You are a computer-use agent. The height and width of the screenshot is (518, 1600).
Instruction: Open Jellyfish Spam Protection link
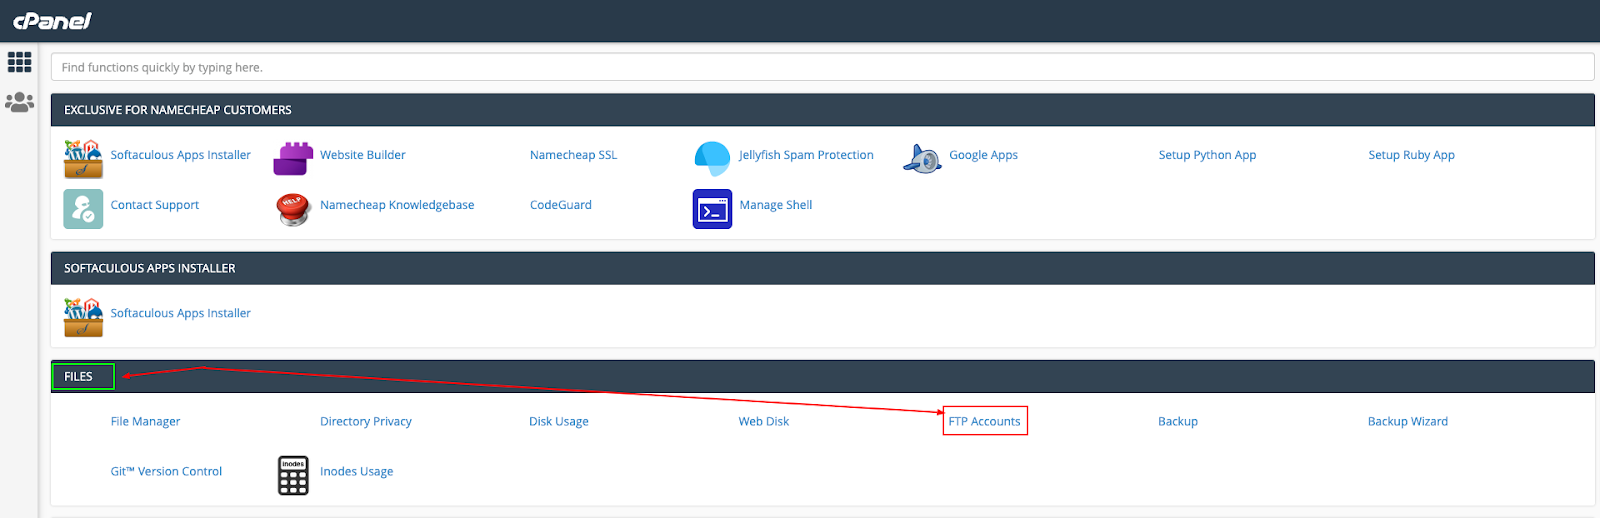(806, 155)
